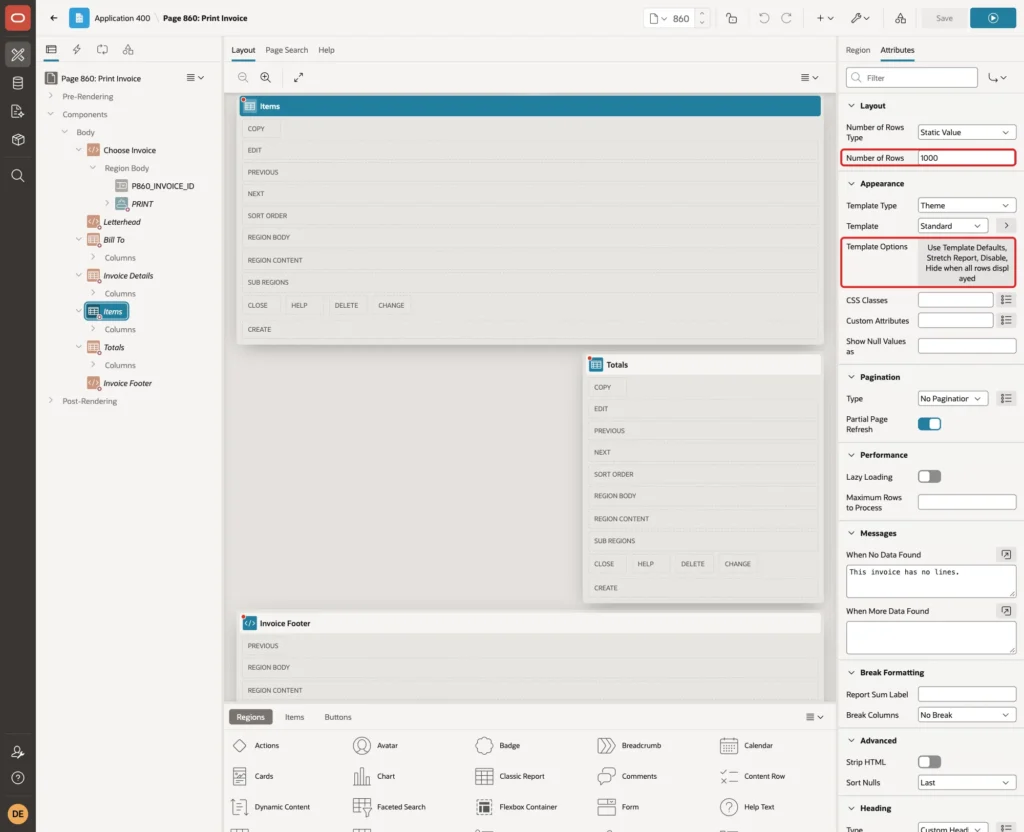Switch to the Page Shared Components tab
Image resolution: width=1024 pixels, height=832 pixels.
(x=128, y=50)
